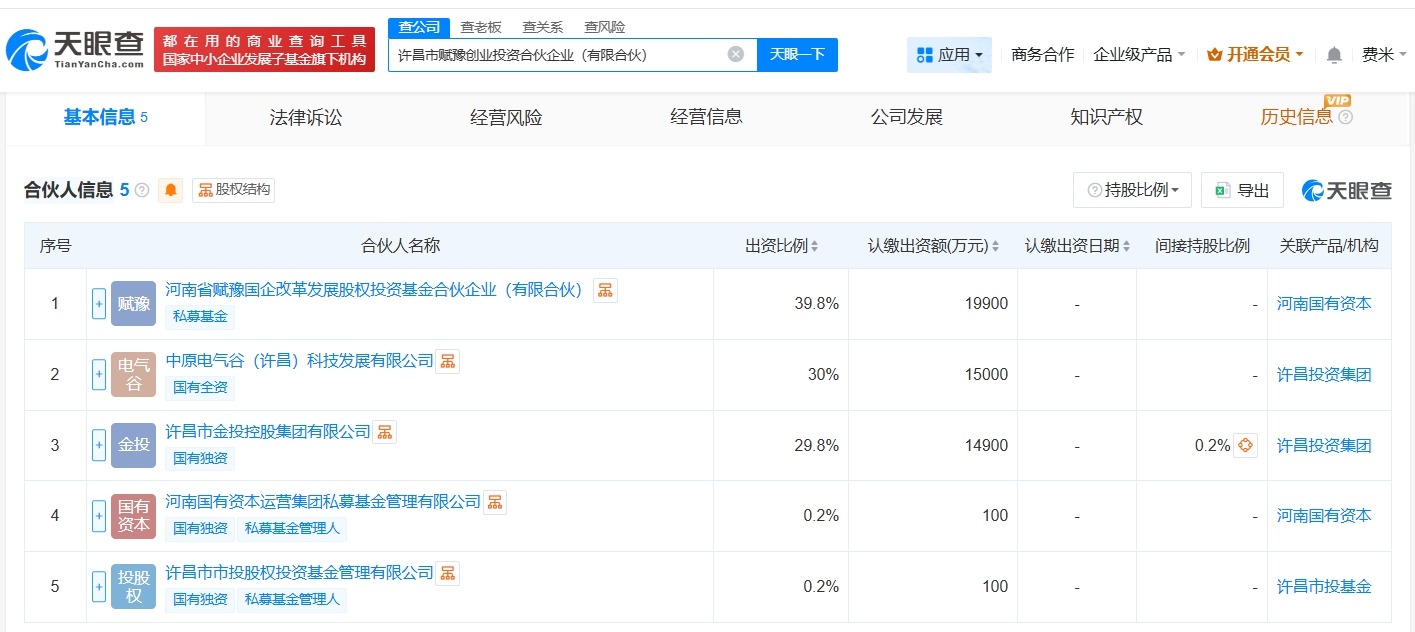Image resolution: width=1415 pixels, height=632 pixels.
Task: Open the 河南国有资本 link
Action: point(1324,303)
